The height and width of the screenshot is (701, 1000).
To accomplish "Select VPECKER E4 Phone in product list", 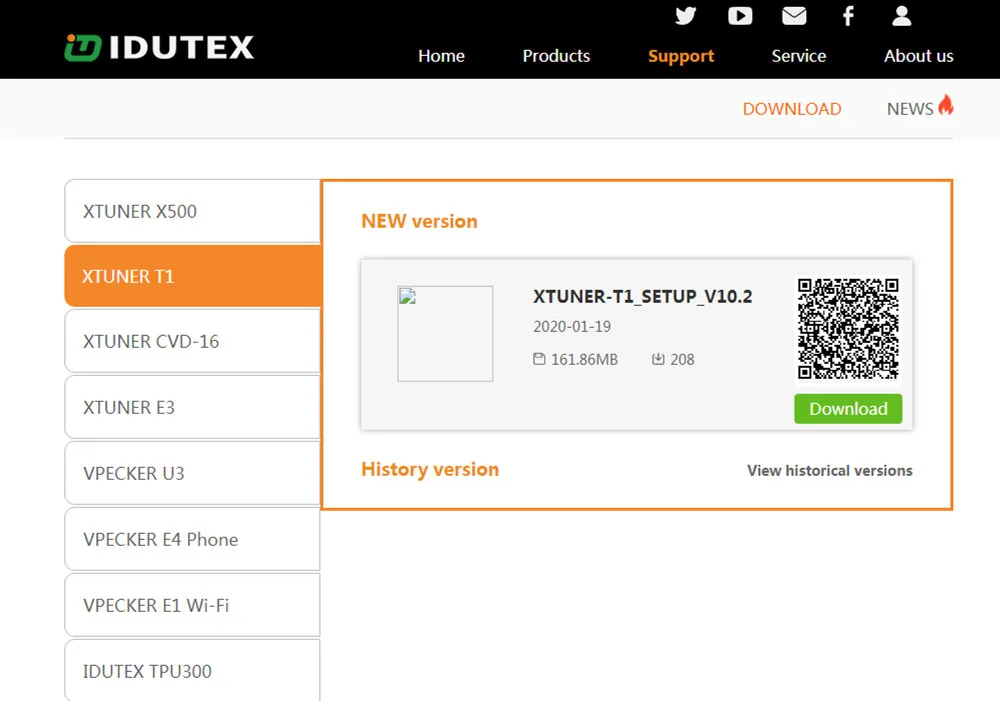I will 193,539.
